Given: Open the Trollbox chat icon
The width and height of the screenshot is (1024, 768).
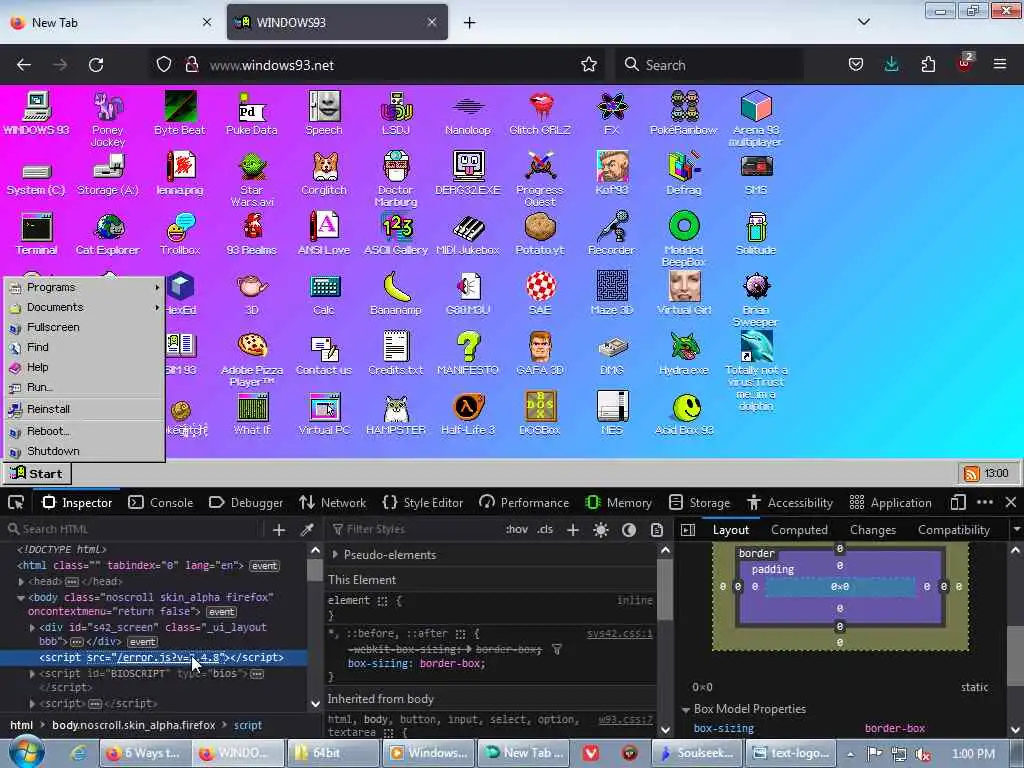Looking at the screenshot, I should click(x=180, y=233).
